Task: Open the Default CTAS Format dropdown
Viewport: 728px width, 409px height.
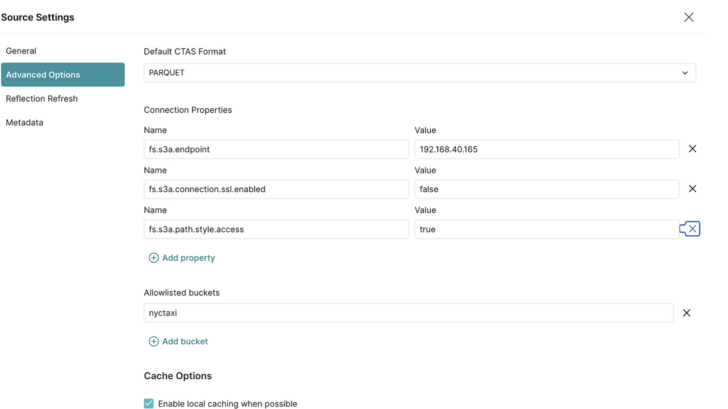Action: [420, 73]
